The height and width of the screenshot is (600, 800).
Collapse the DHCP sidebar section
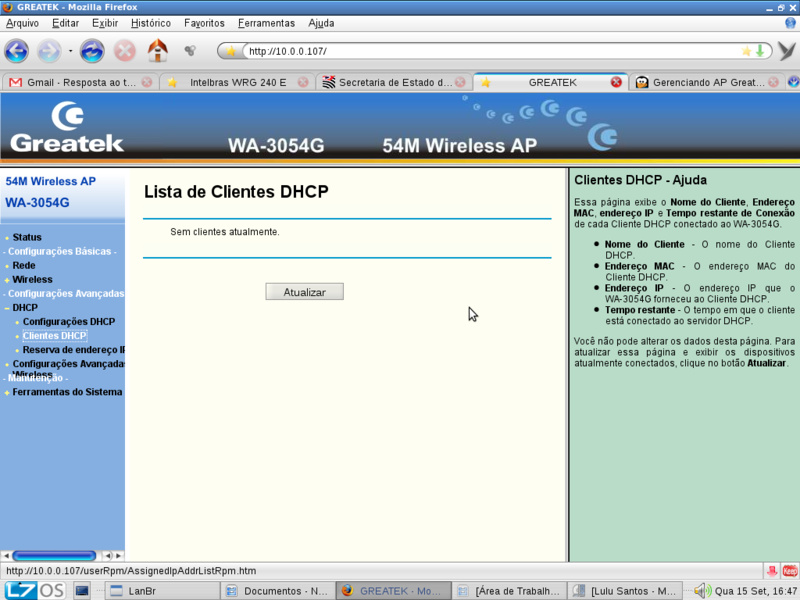click(25, 308)
